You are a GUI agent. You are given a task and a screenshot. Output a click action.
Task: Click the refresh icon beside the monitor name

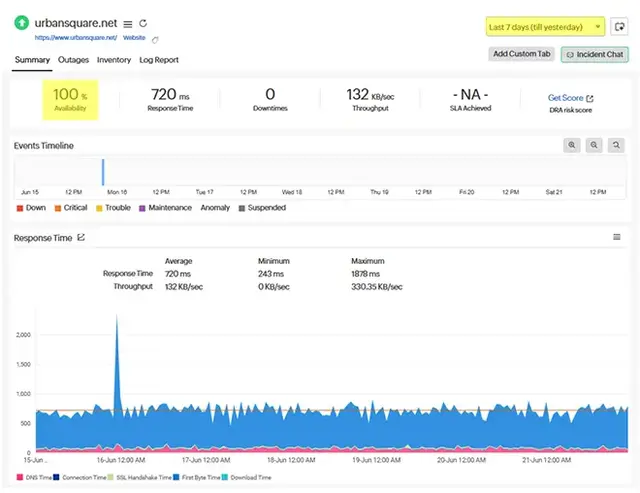(x=143, y=23)
